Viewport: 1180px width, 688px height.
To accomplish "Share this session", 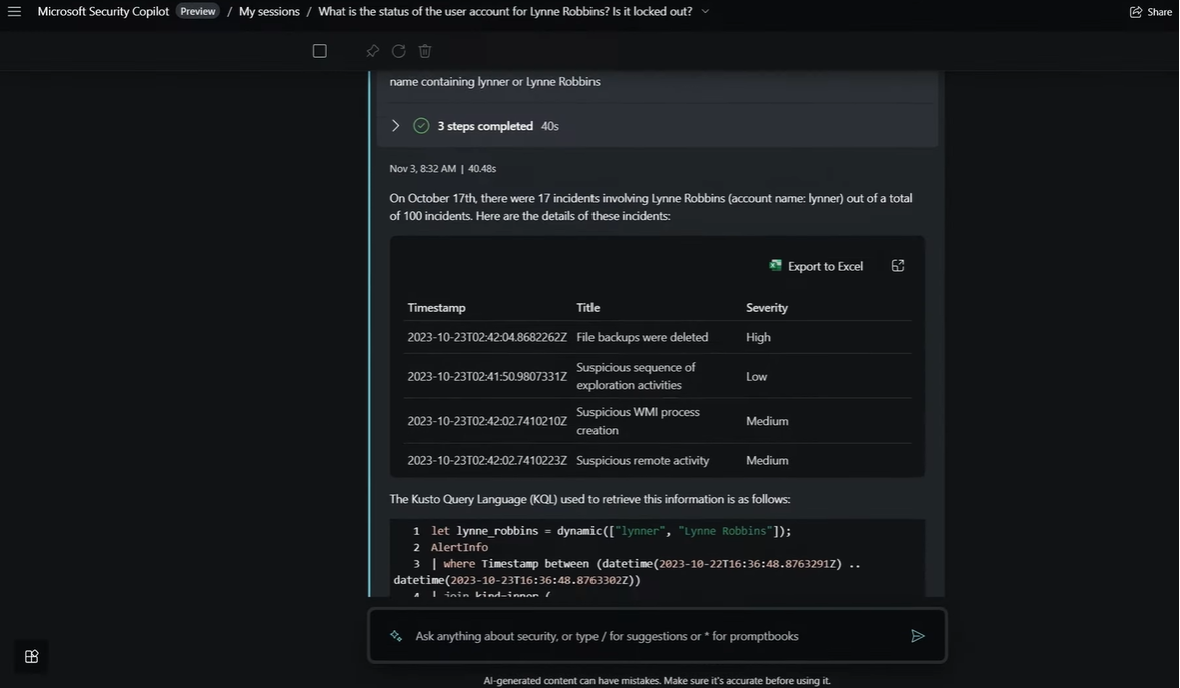I will 1150,12.
